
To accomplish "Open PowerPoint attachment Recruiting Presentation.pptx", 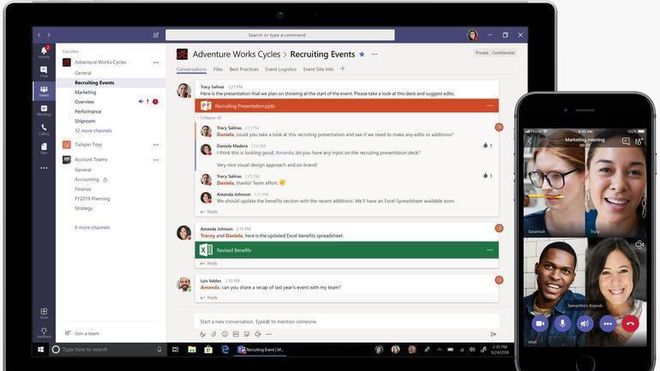I will [346, 106].
